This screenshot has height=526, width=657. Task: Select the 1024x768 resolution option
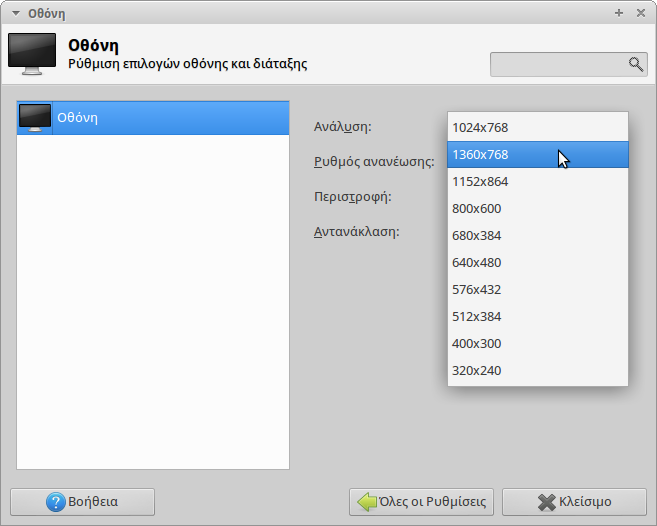click(x=538, y=127)
